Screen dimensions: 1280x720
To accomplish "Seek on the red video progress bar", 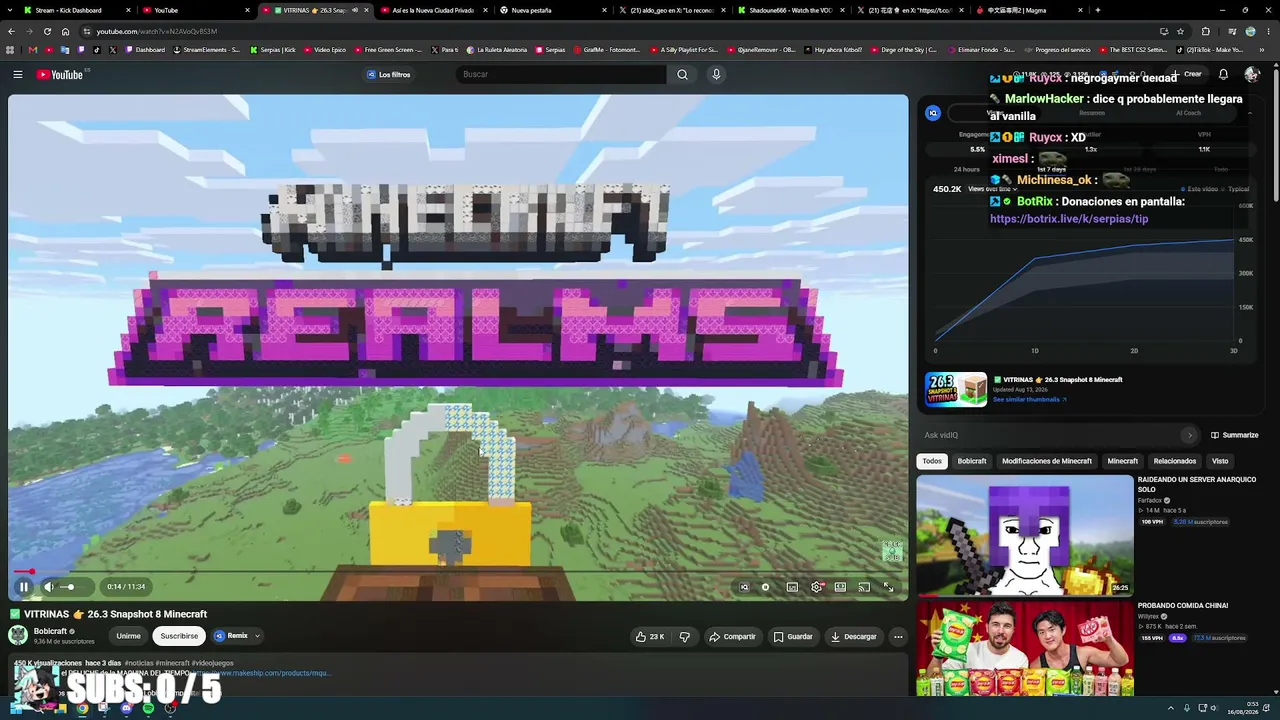I will click(x=458, y=572).
